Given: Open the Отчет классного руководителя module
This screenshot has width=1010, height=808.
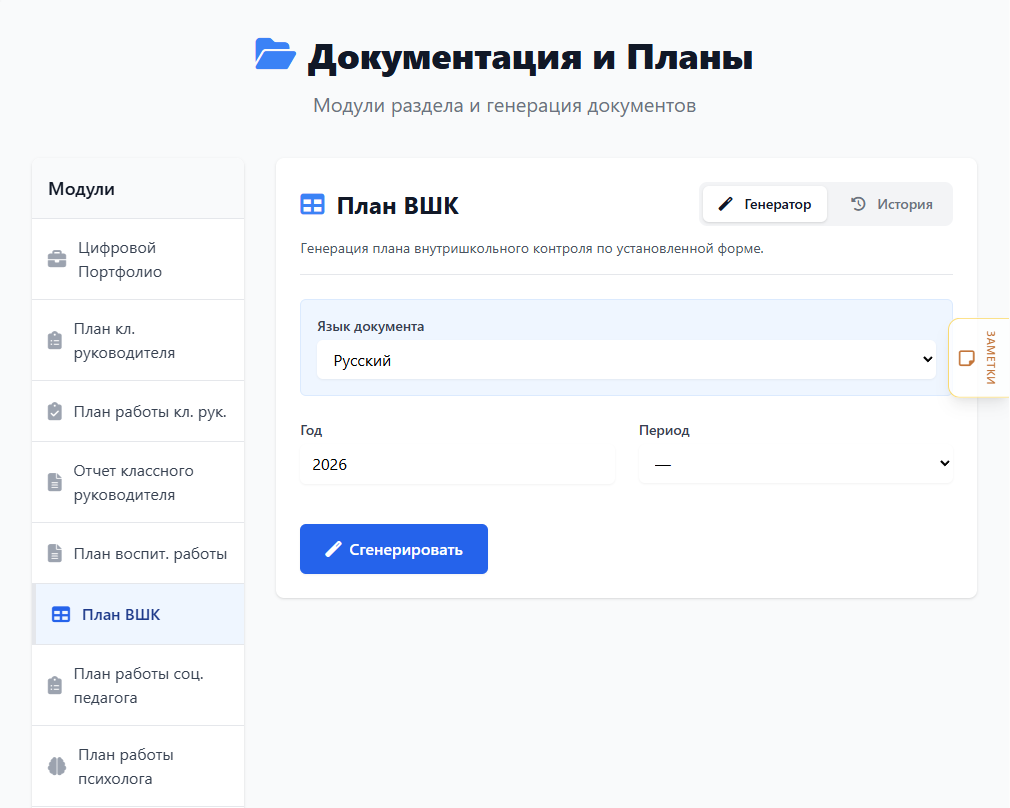Looking at the screenshot, I should coord(138,482).
